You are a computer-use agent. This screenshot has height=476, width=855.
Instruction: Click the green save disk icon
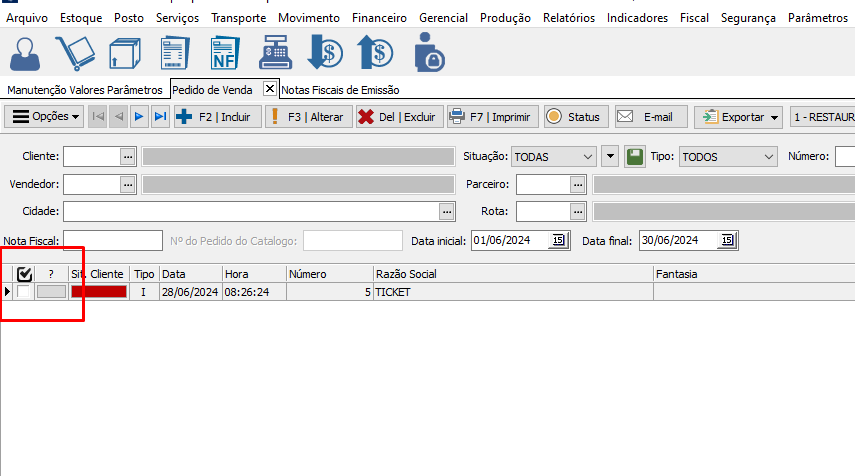[x=635, y=157]
